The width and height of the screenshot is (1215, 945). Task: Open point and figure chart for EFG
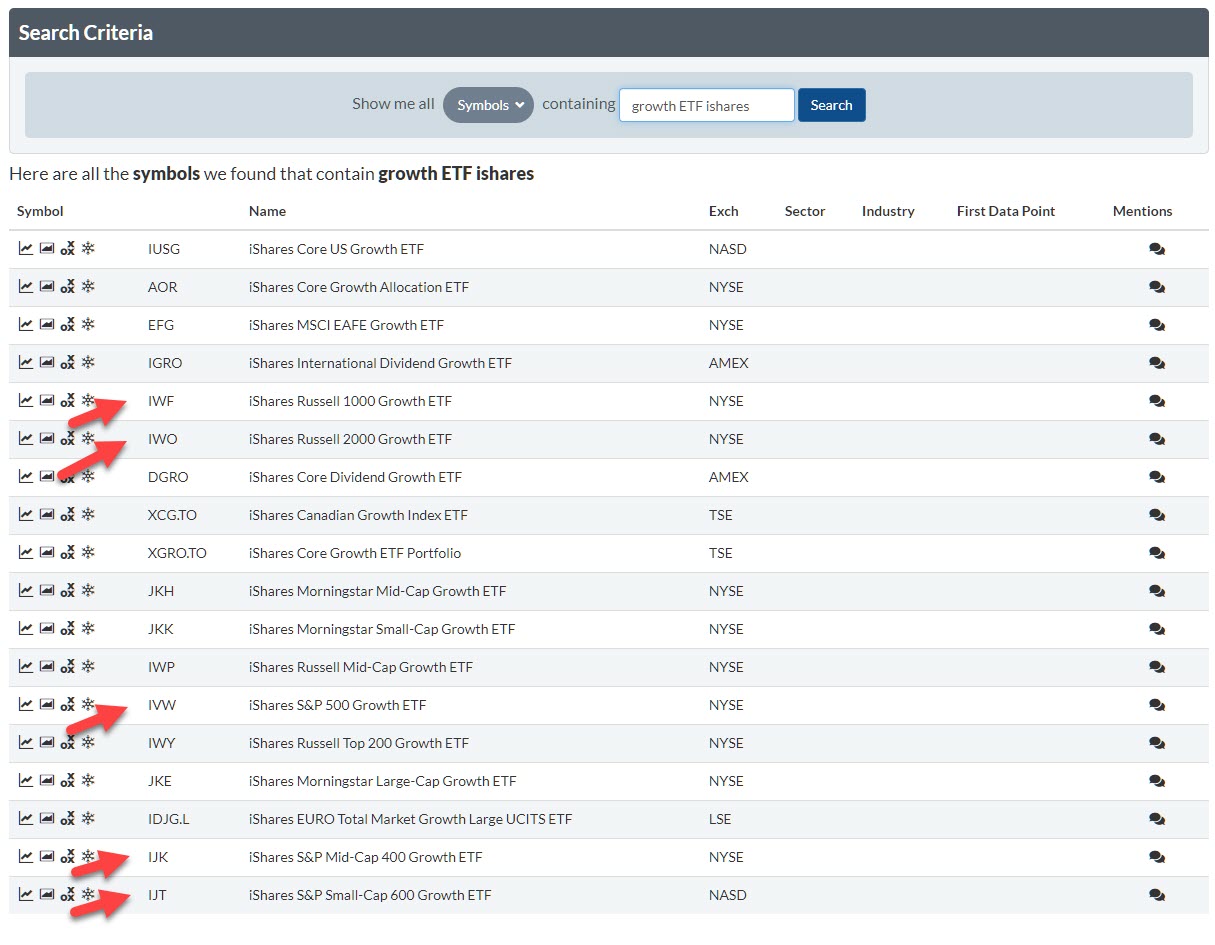(67, 325)
